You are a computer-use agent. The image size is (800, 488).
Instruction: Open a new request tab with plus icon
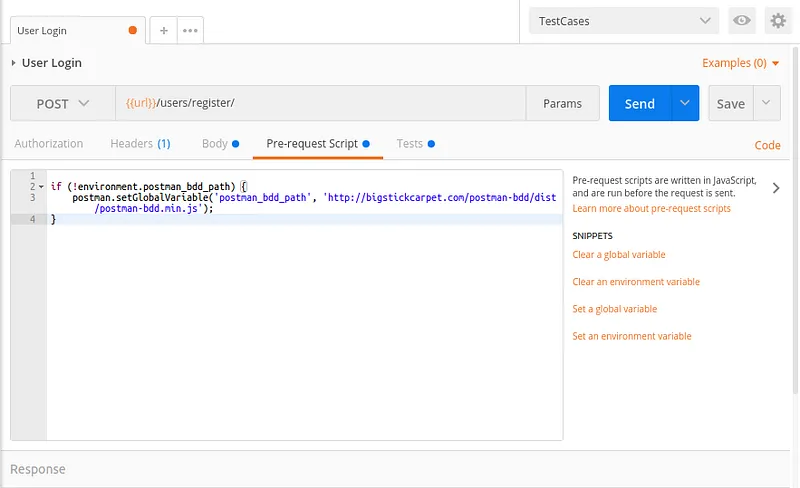[x=164, y=31]
